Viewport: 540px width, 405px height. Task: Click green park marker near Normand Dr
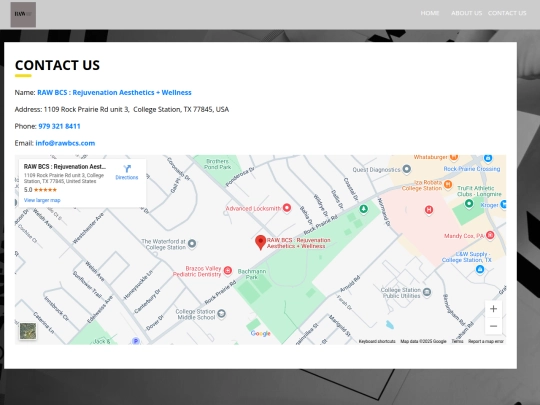[x=364, y=209]
